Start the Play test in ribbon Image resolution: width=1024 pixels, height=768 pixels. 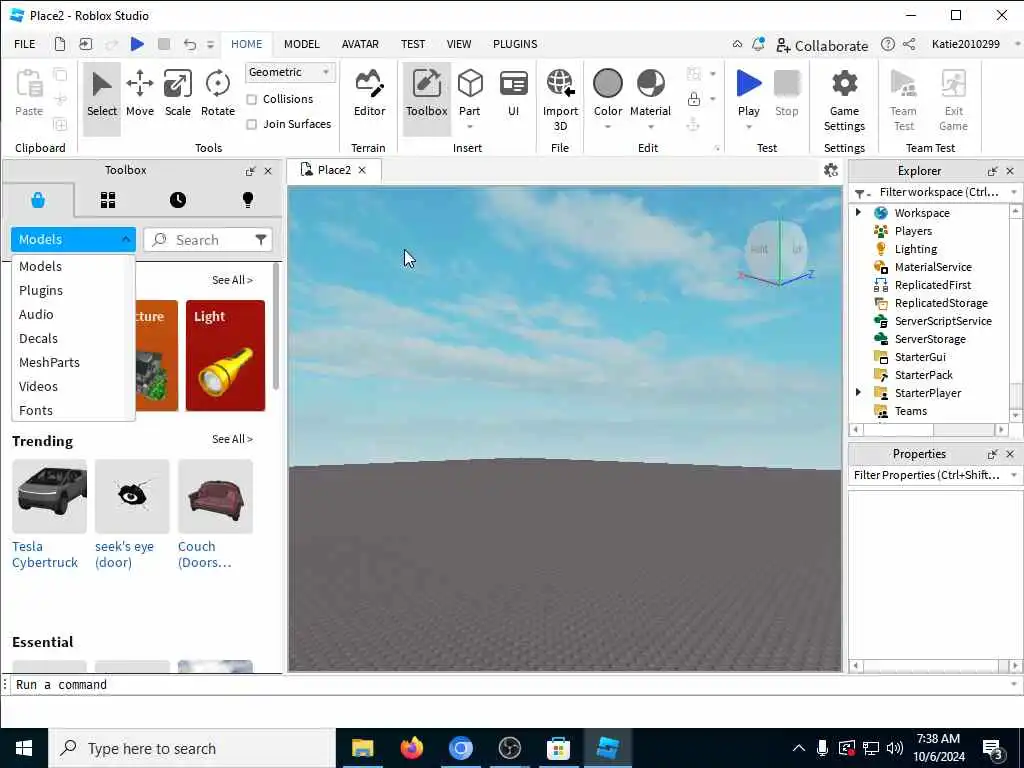point(748,85)
